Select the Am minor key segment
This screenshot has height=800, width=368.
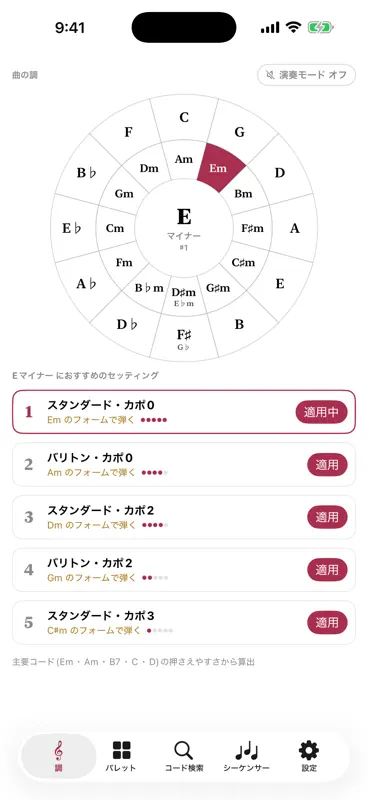(x=184, y=159)
